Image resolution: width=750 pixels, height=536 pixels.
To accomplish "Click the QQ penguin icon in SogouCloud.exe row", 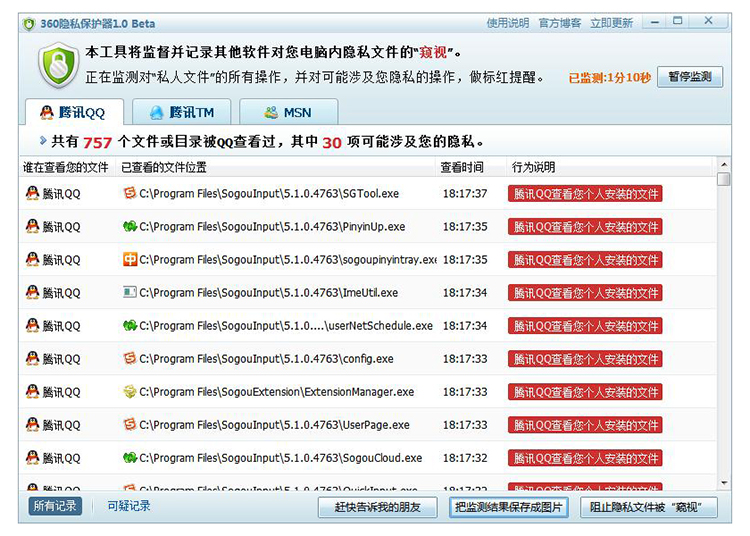I will (x=33, y=457).
